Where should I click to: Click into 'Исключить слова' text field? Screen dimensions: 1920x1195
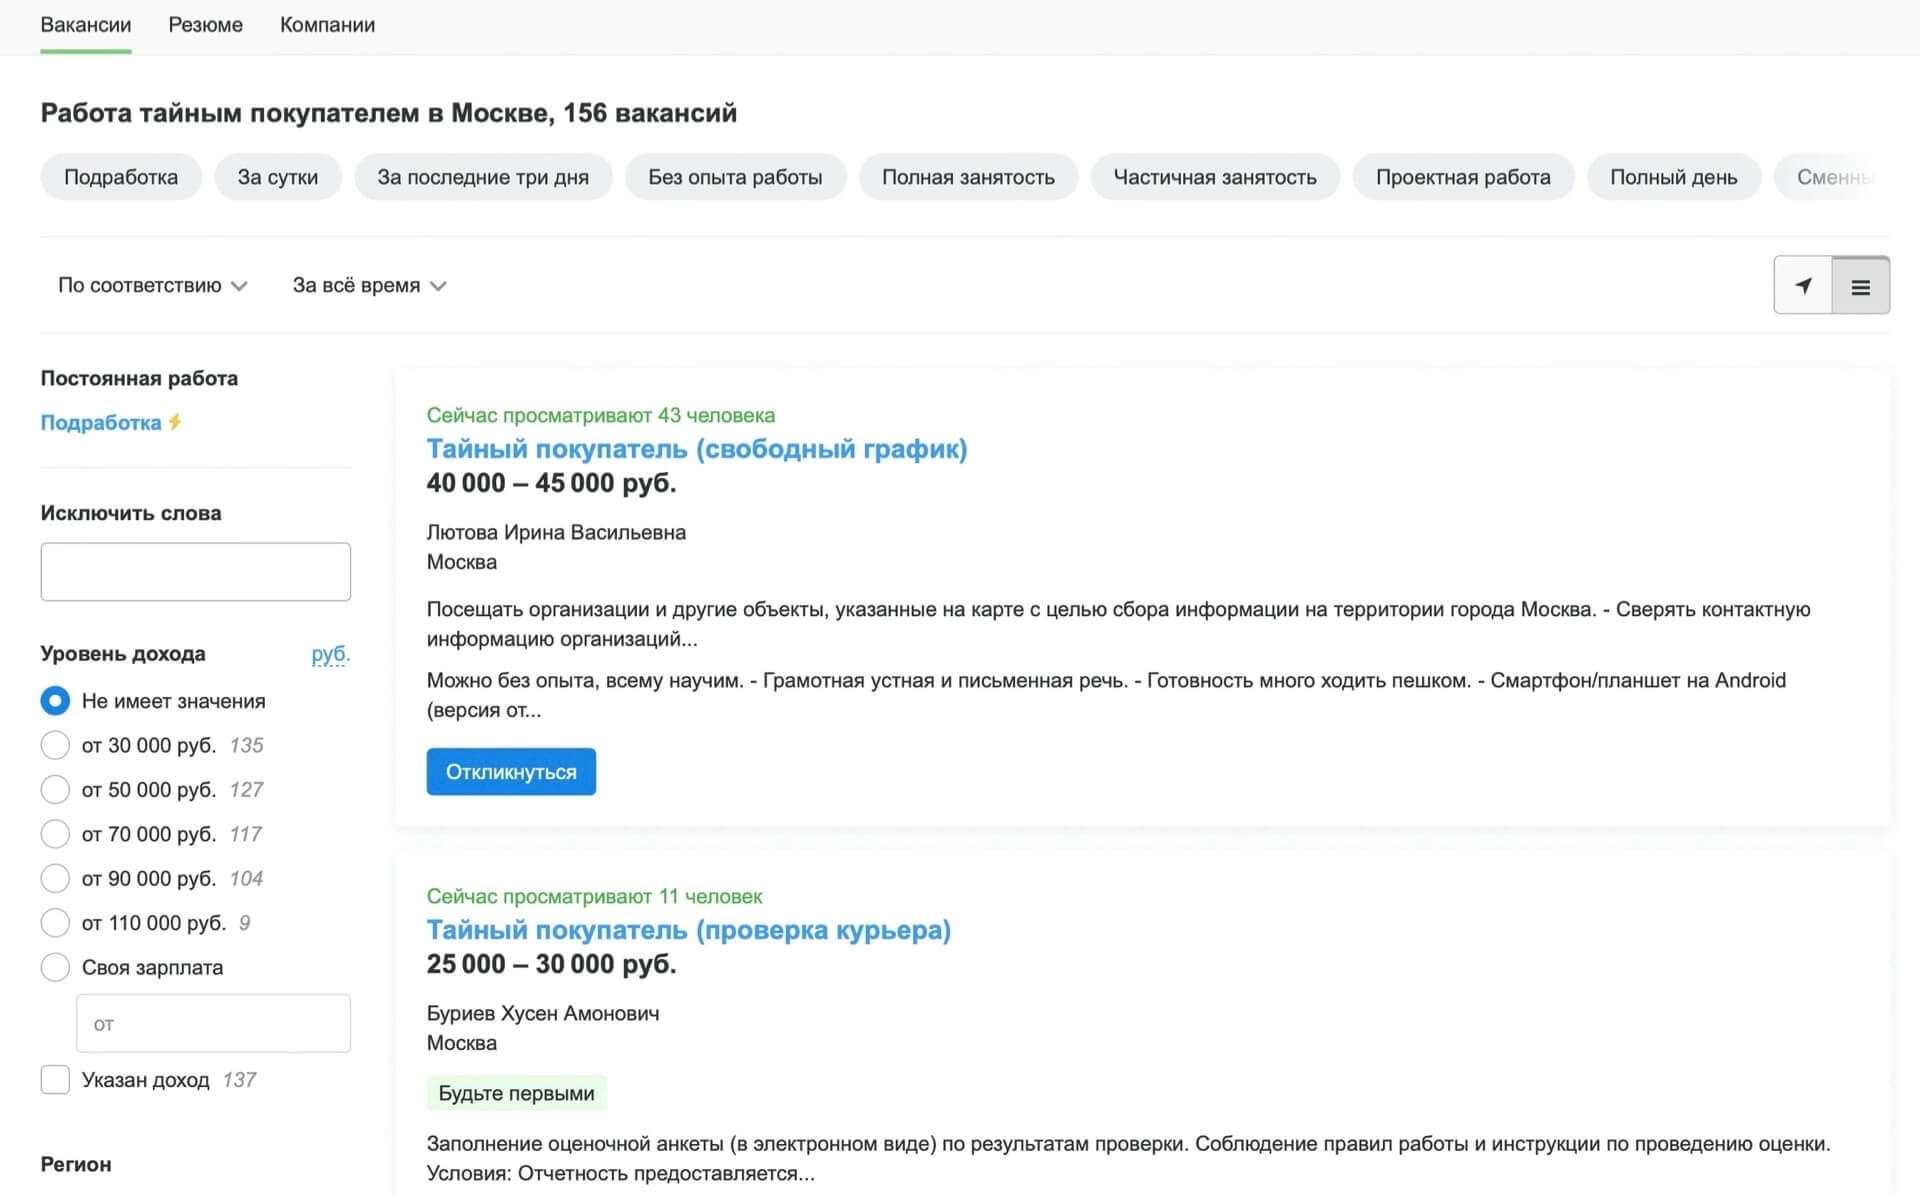tap(195, 572)
